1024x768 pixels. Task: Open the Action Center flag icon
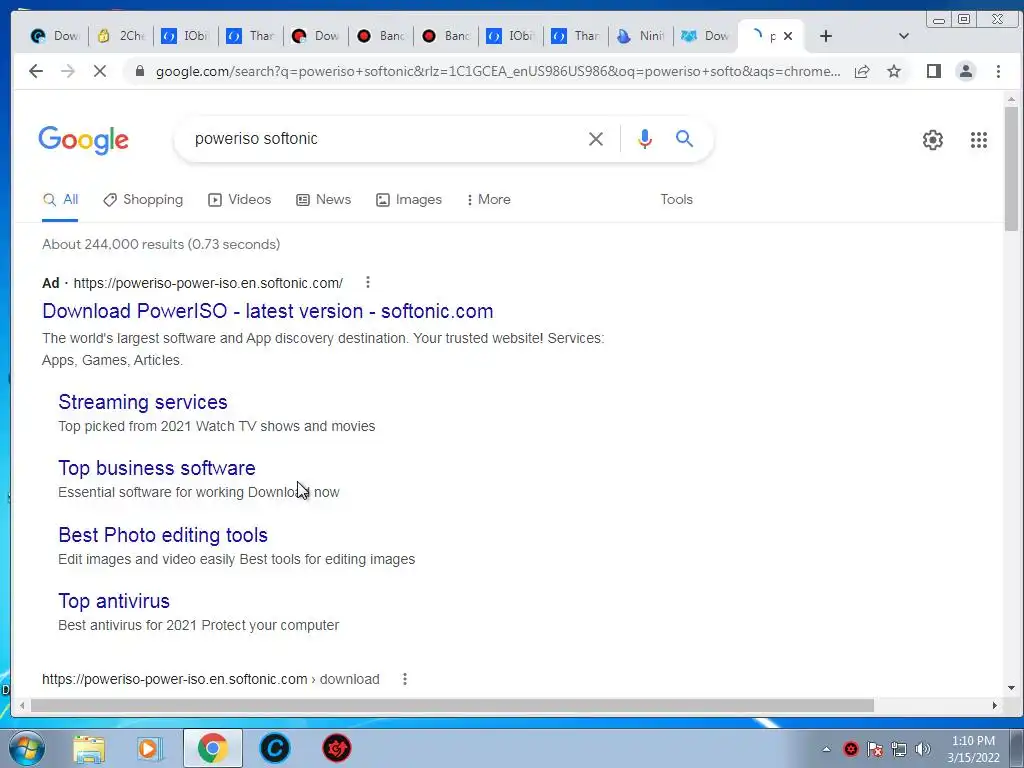(874, 749)
